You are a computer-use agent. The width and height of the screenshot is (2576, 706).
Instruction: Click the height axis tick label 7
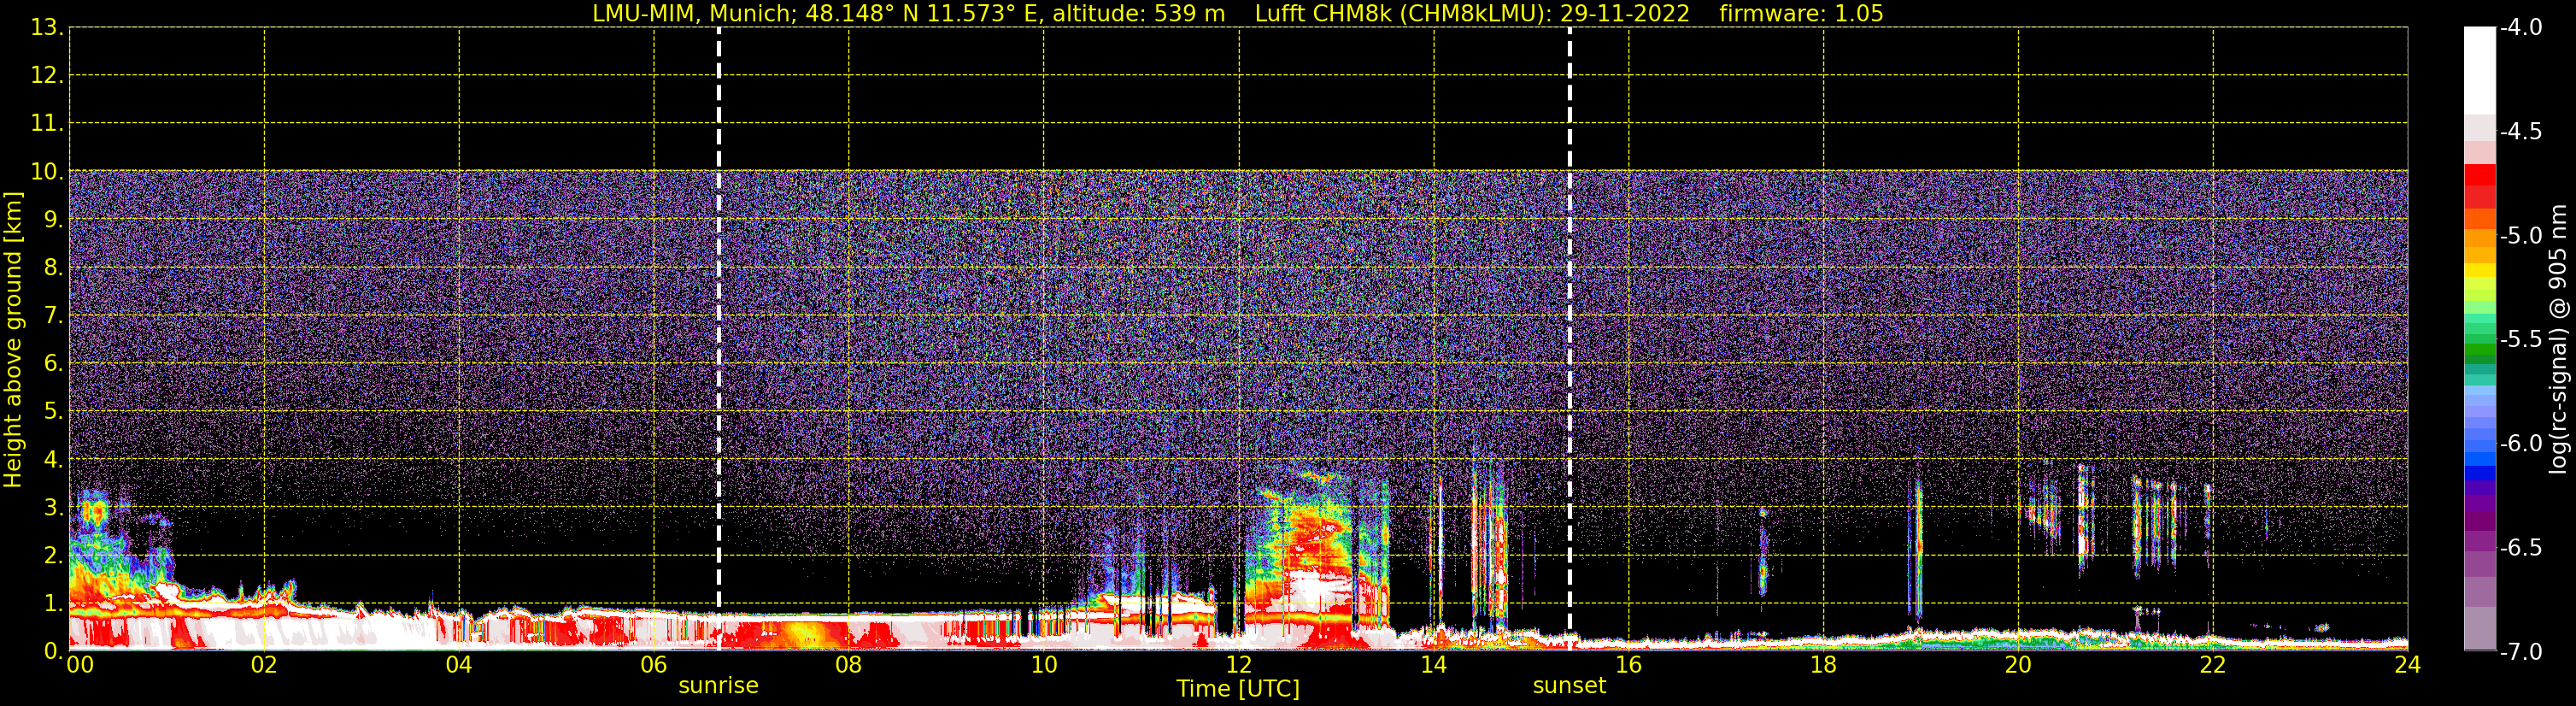click(52, 316)
